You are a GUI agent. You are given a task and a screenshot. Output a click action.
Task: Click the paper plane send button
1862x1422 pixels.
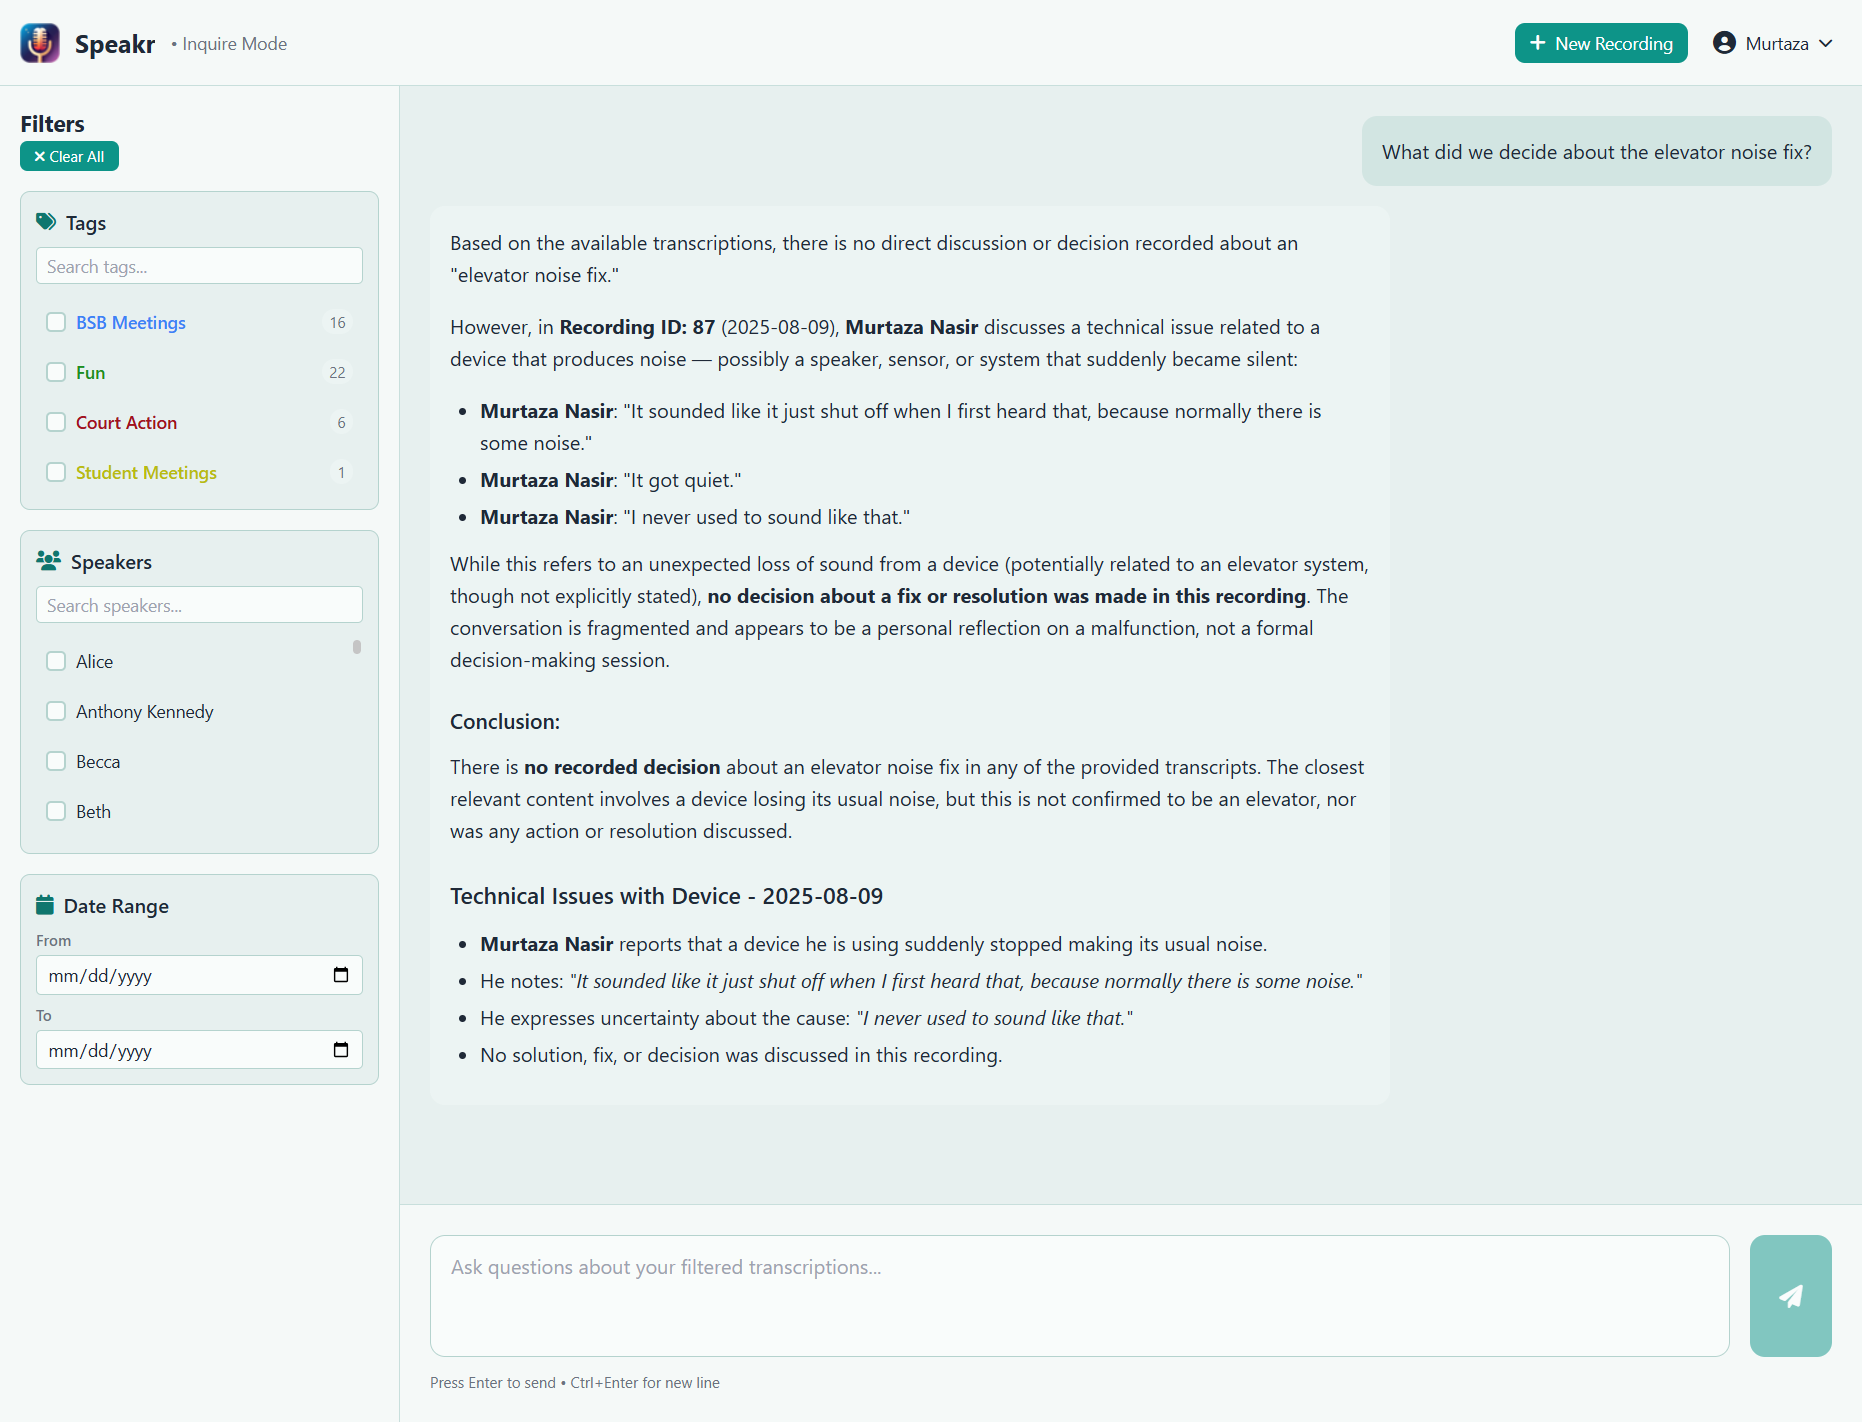pyautogui.click(x=1790, y=1296)
